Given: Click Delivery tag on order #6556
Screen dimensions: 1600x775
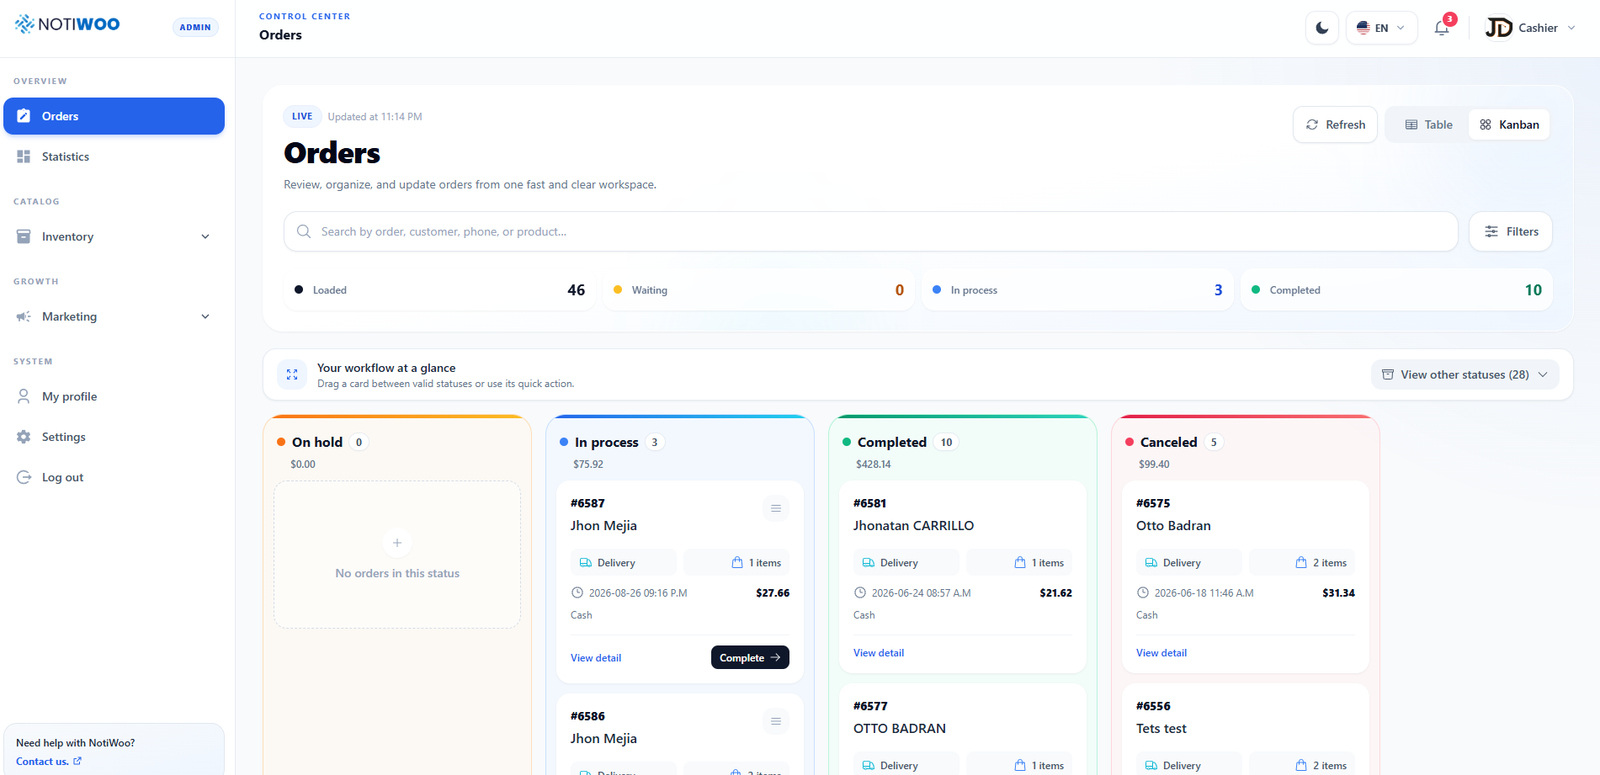Looking at the screenshot, I should tap(1189, 765).
